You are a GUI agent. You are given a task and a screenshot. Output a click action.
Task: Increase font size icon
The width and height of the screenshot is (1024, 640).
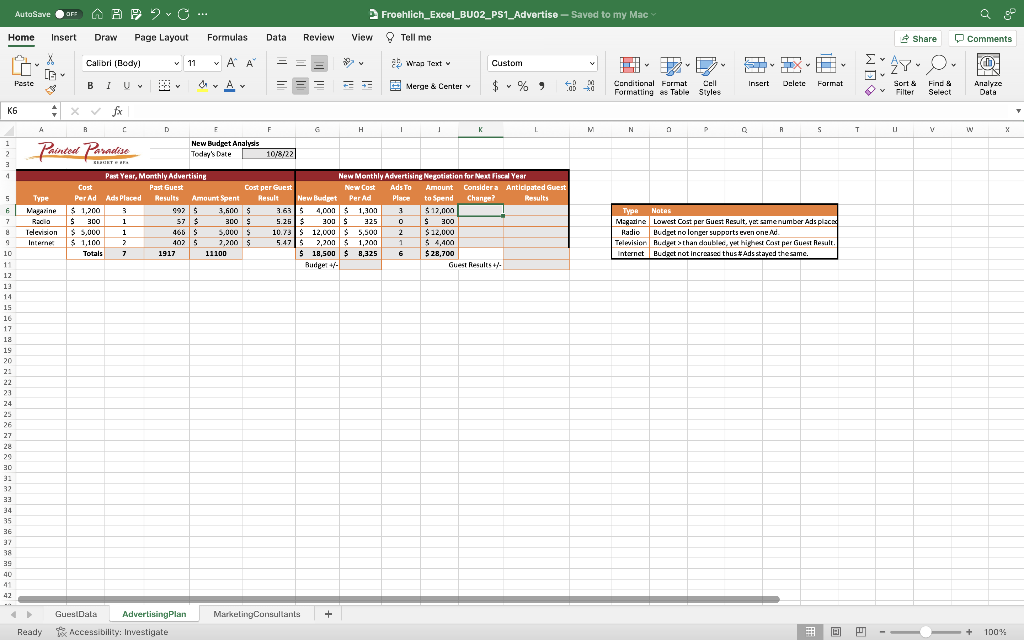pos(232,63)
